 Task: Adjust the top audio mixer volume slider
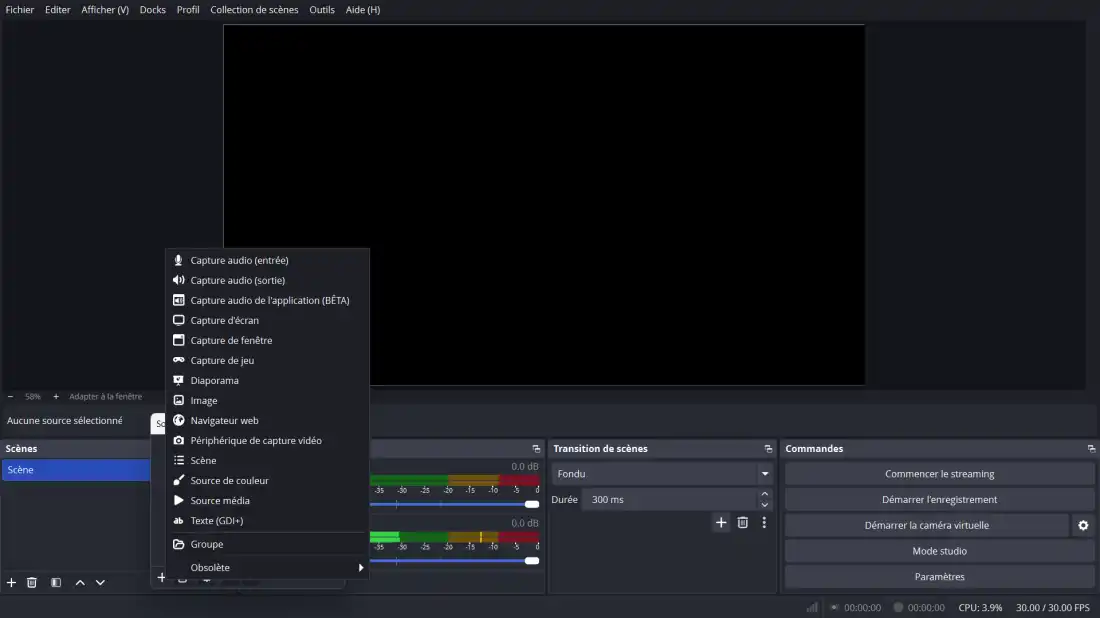(x=531, y=504)
